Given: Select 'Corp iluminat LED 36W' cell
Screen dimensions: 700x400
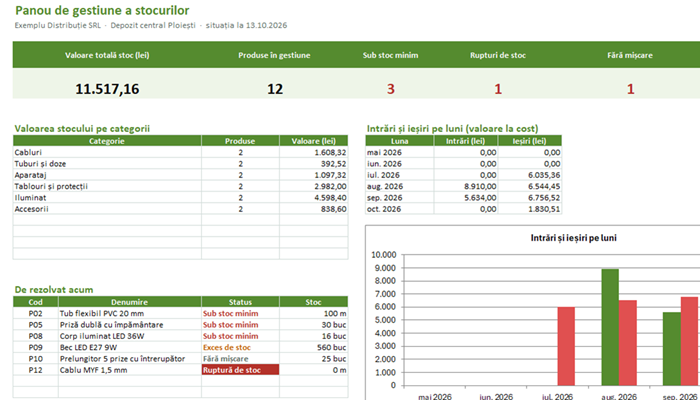Looking at the screenshot, I should [129, 336].
